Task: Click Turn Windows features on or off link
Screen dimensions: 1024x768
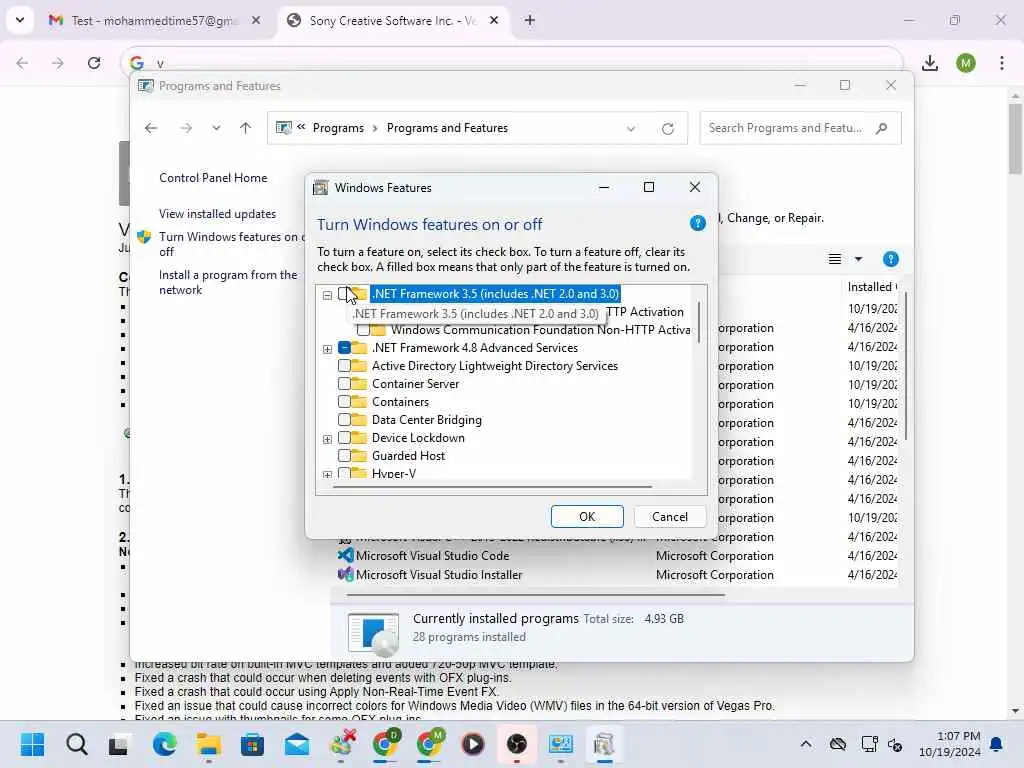Action: (x=232, y=244)
